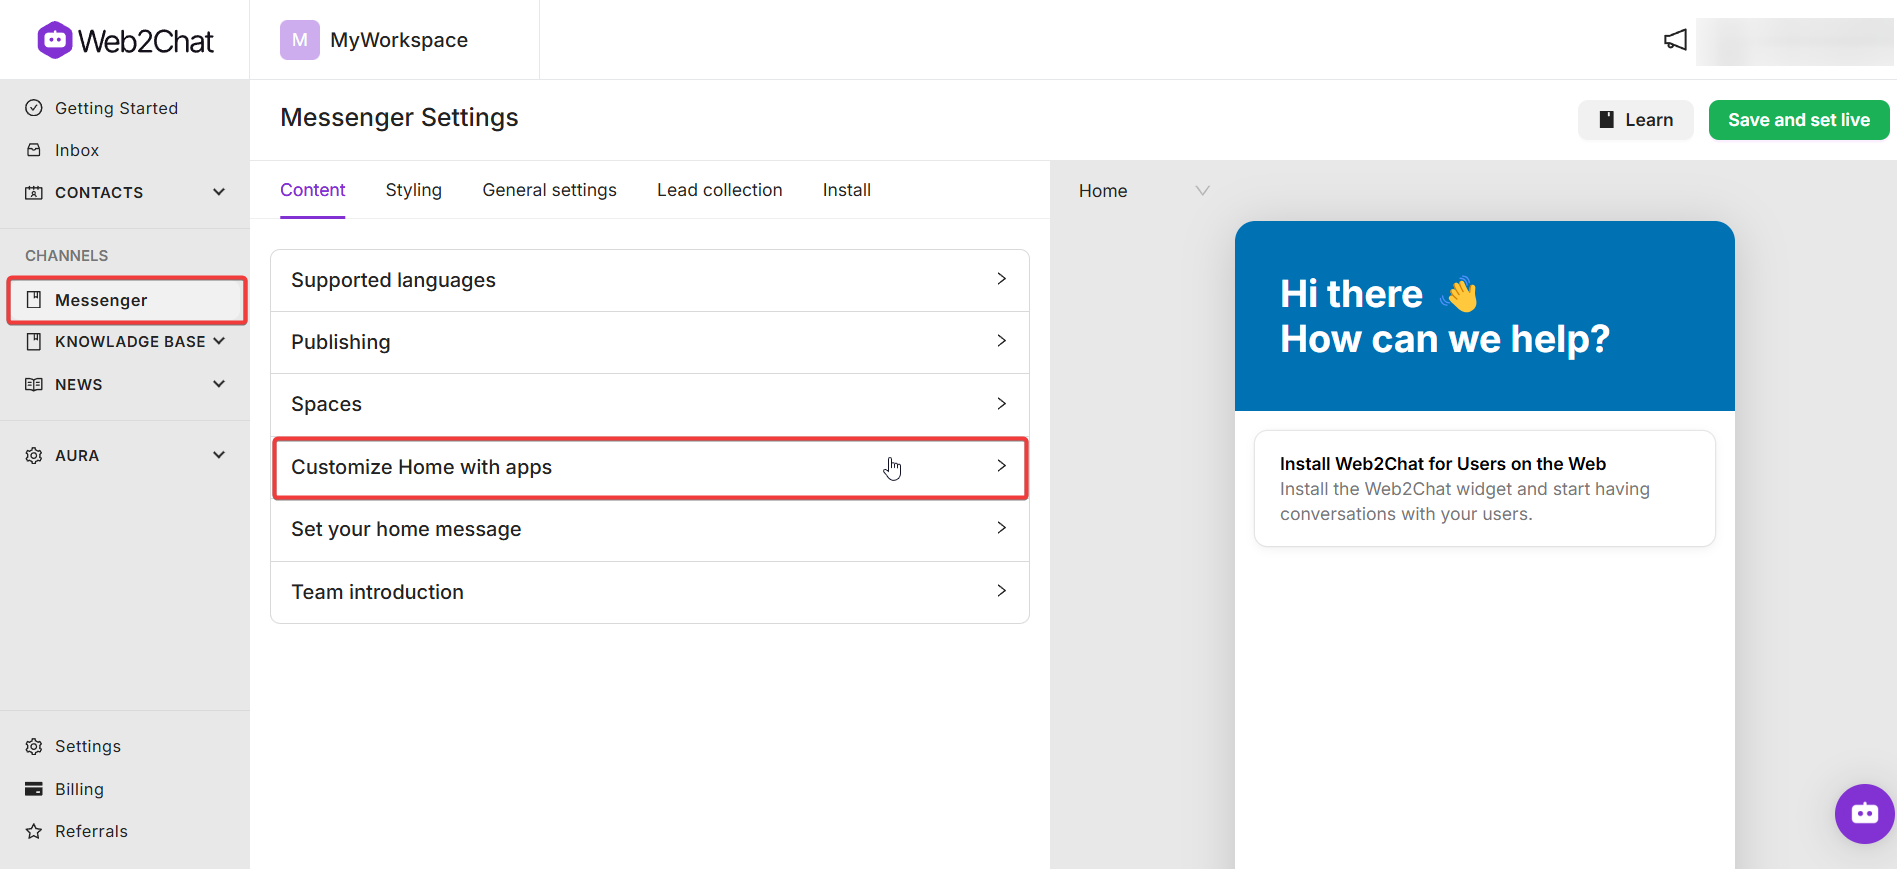The image size is (1897, 869).
Task: Click the Team introduction label
Action: pos(377,592)
